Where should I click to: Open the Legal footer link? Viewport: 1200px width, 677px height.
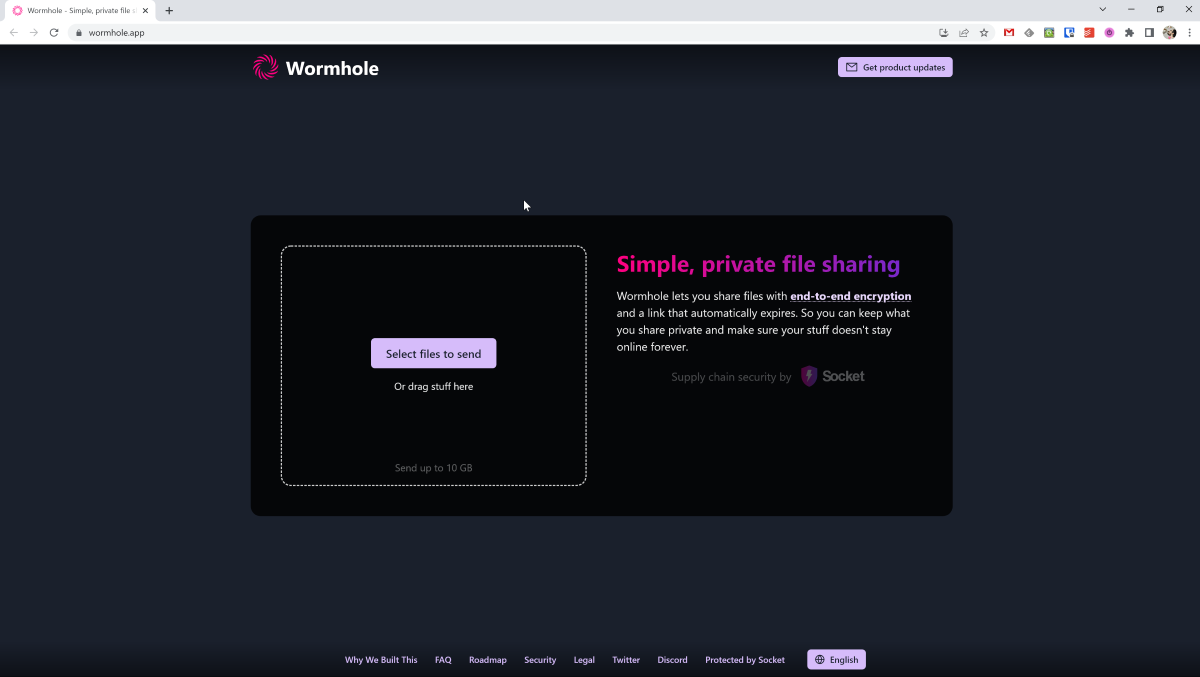point(584,660)
